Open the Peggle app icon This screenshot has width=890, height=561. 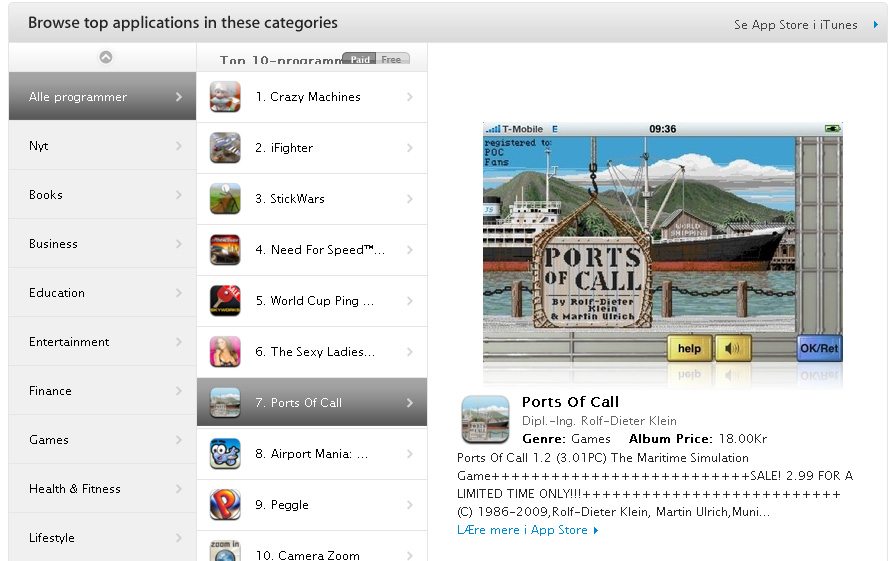225,504
